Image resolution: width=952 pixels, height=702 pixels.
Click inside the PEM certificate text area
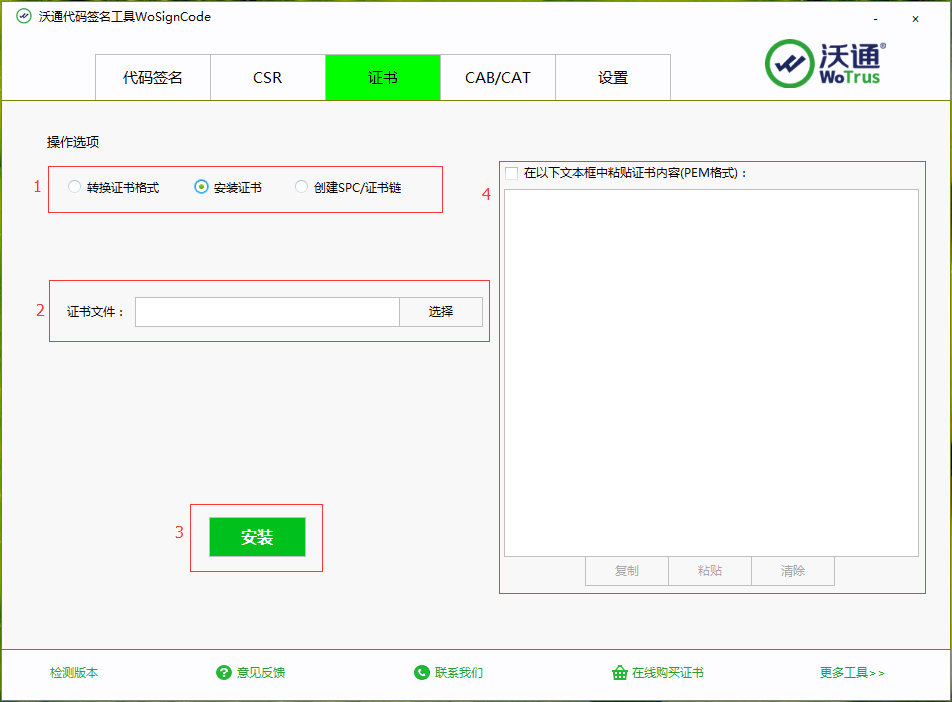click(710, 372)
